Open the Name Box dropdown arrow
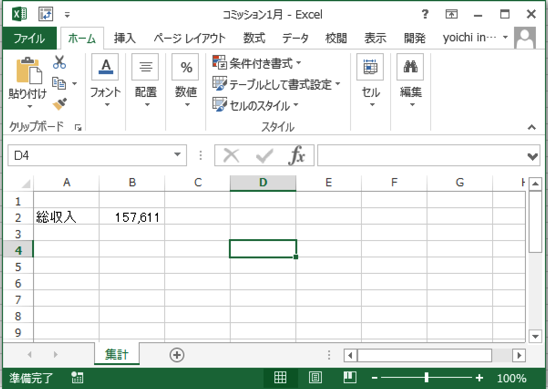Image resolution: width=548 pixels, height=389 pixels. click(x=178, y=155)
